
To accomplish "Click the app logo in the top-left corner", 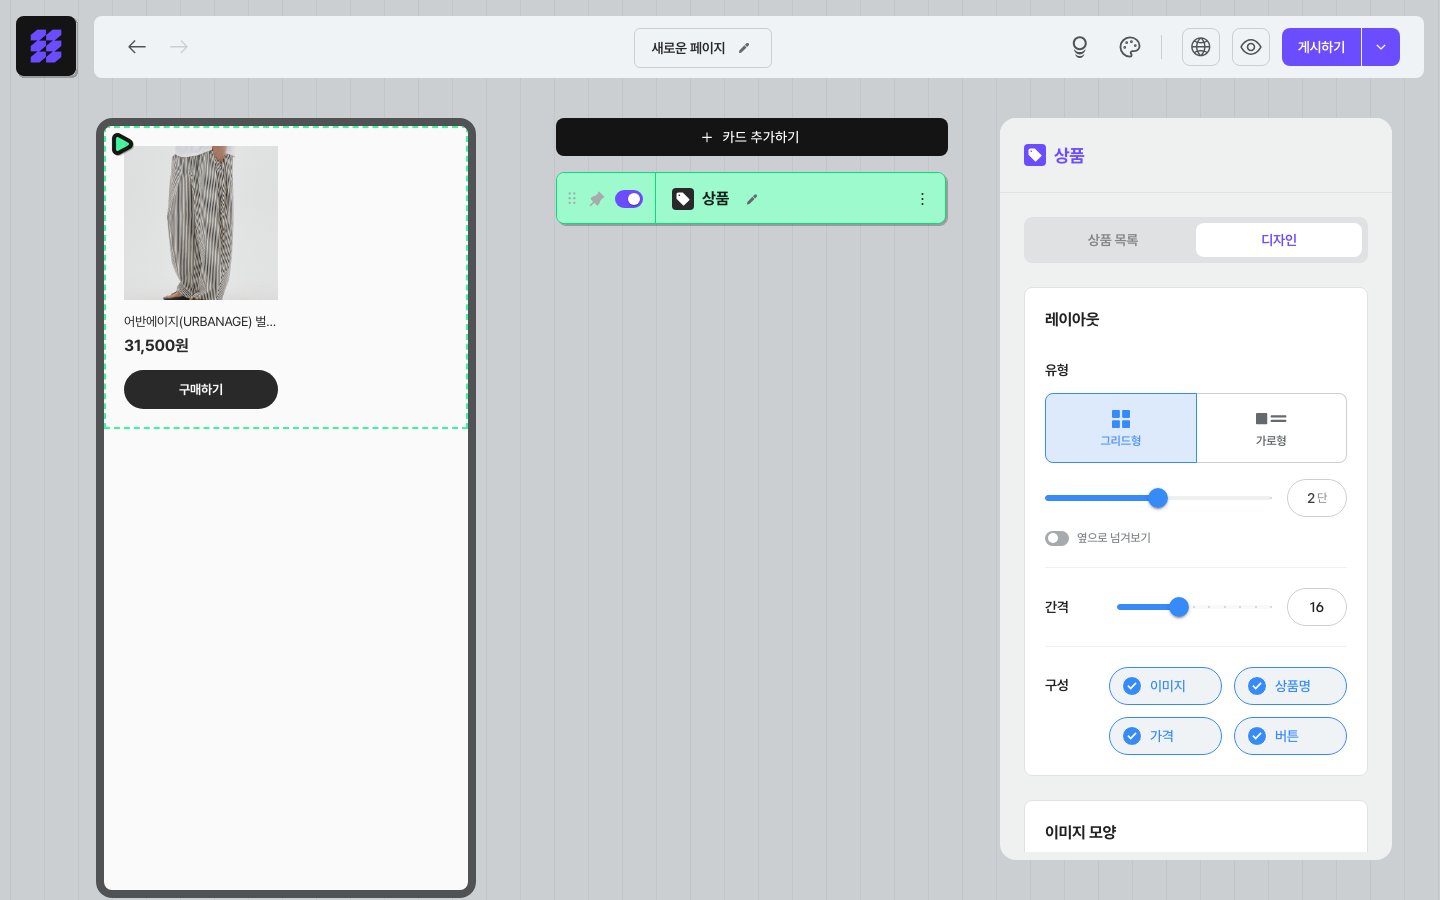I will (x=46, y=46).
